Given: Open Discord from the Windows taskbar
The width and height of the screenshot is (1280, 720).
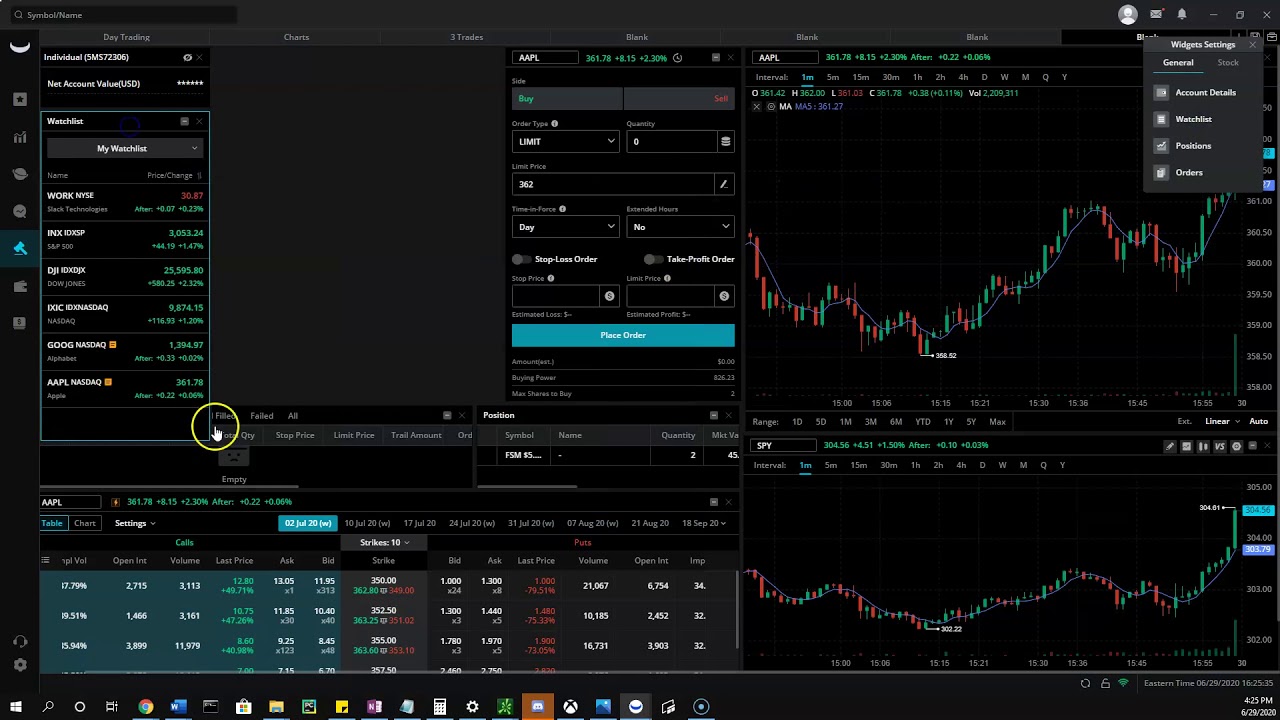Looking at the screenshot, I should (538, 707).
